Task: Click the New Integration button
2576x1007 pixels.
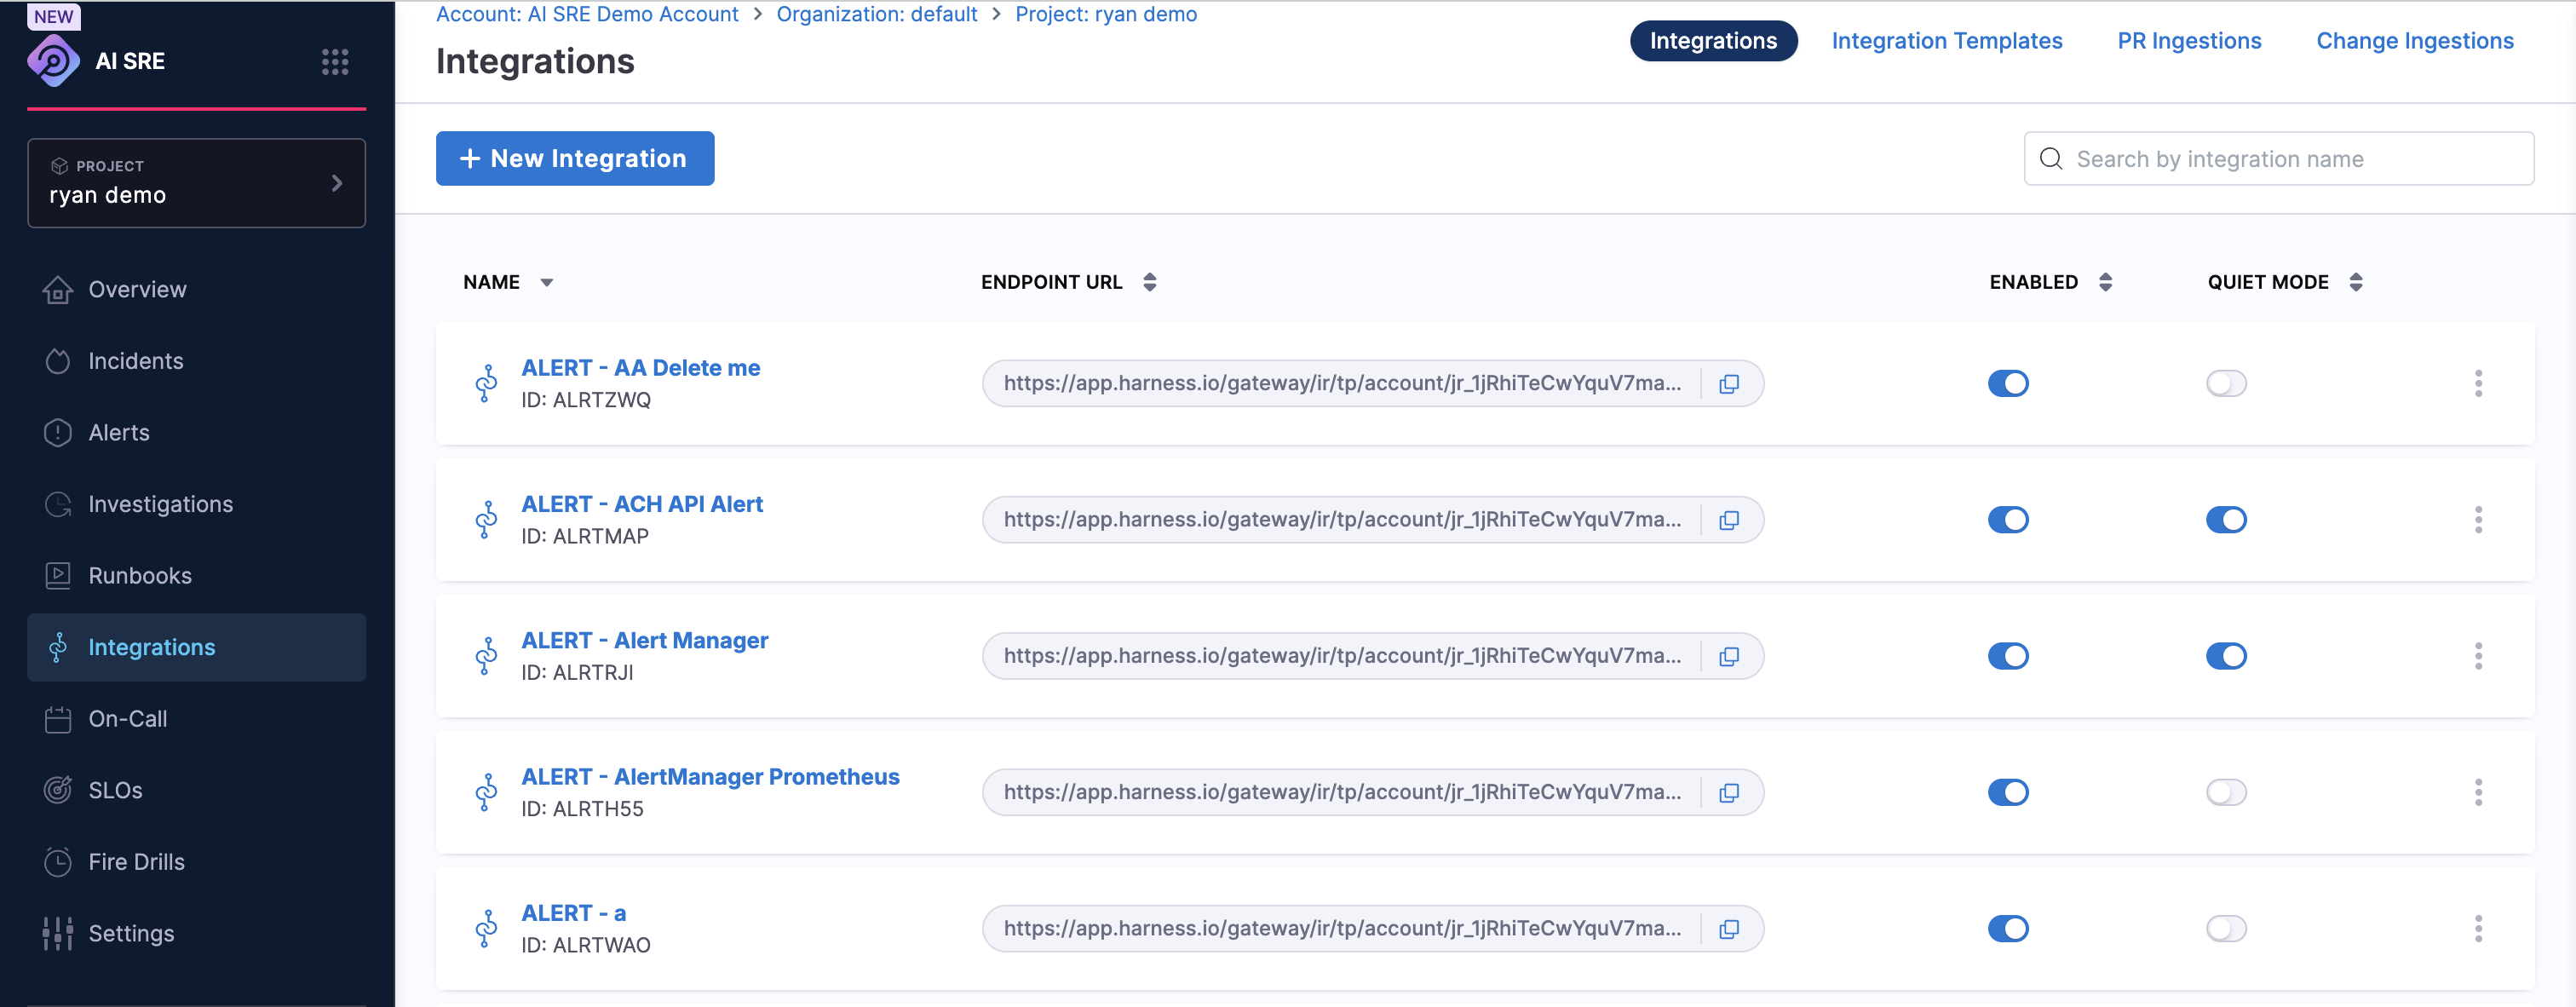Action: [575, 158]
